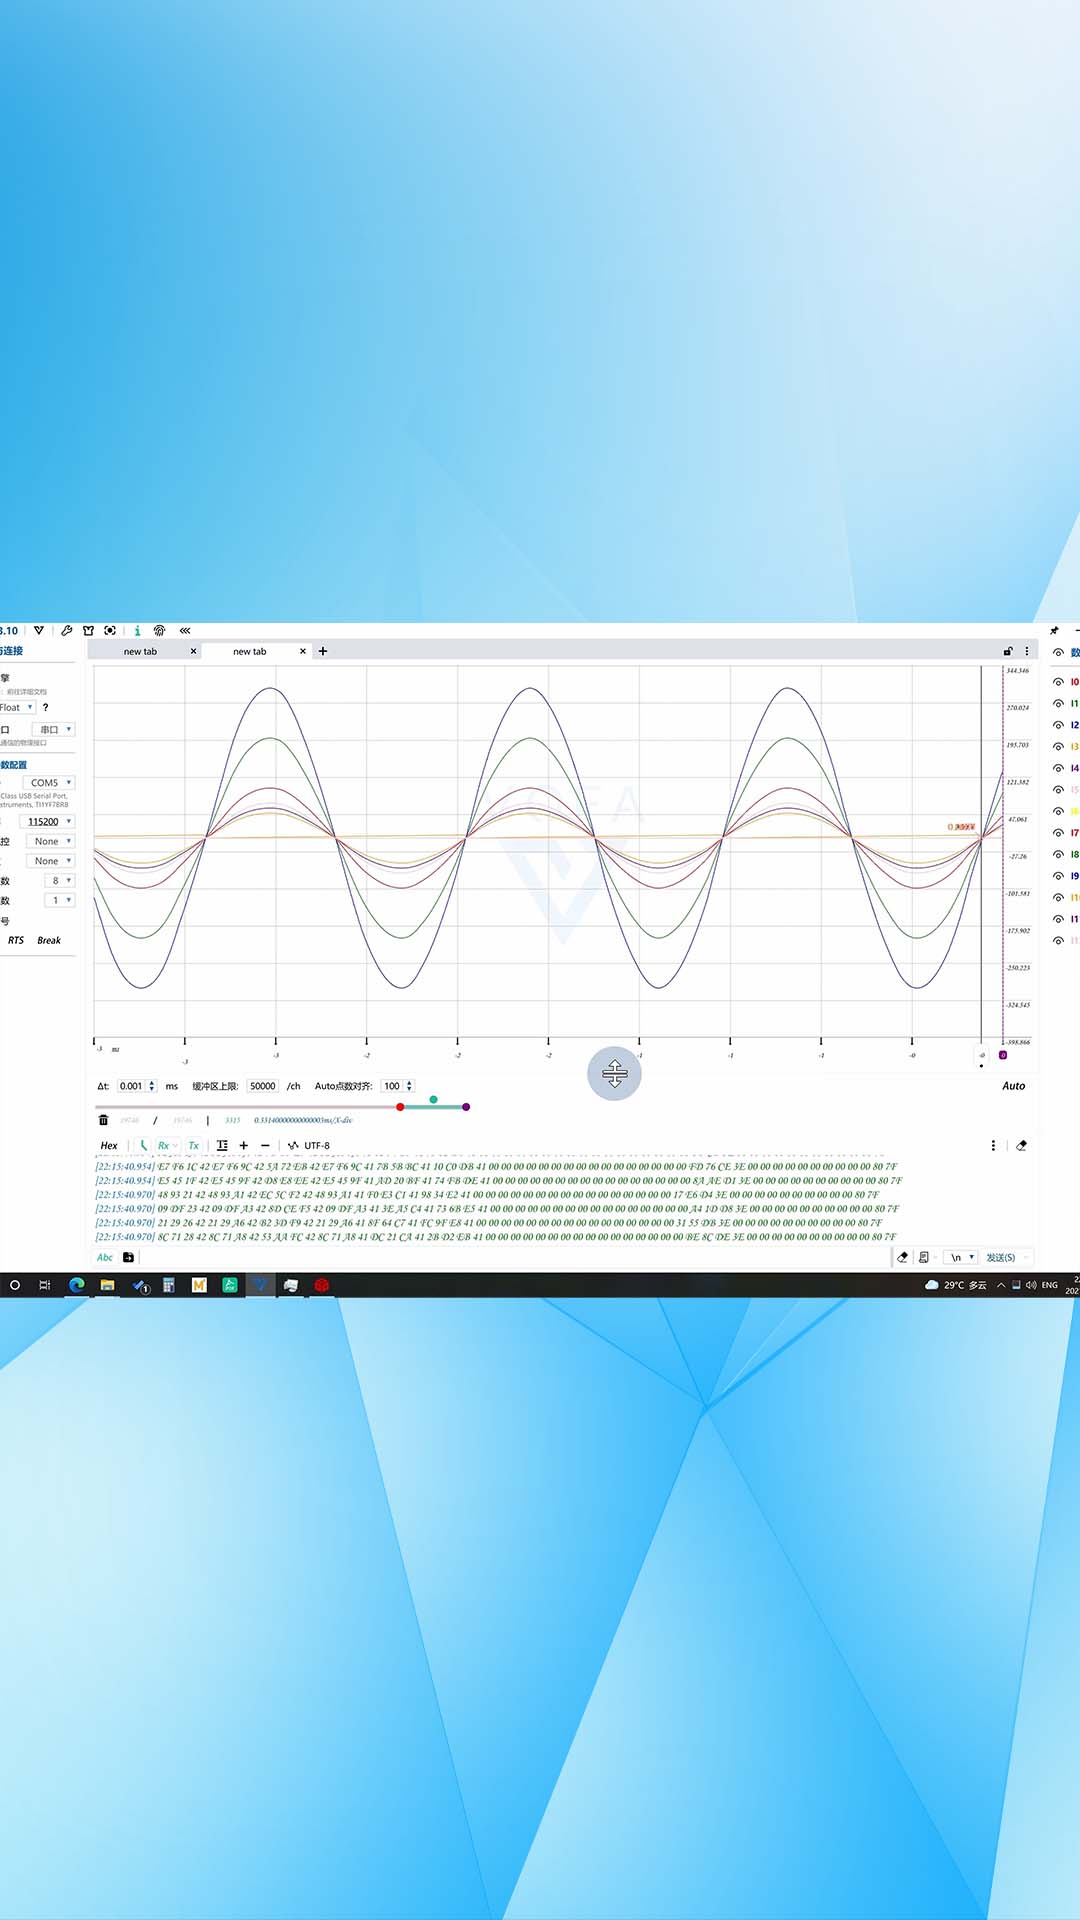Add a new tab with the plus icon
Viewport: 1080px width, 1920px height.
[323, 651]
